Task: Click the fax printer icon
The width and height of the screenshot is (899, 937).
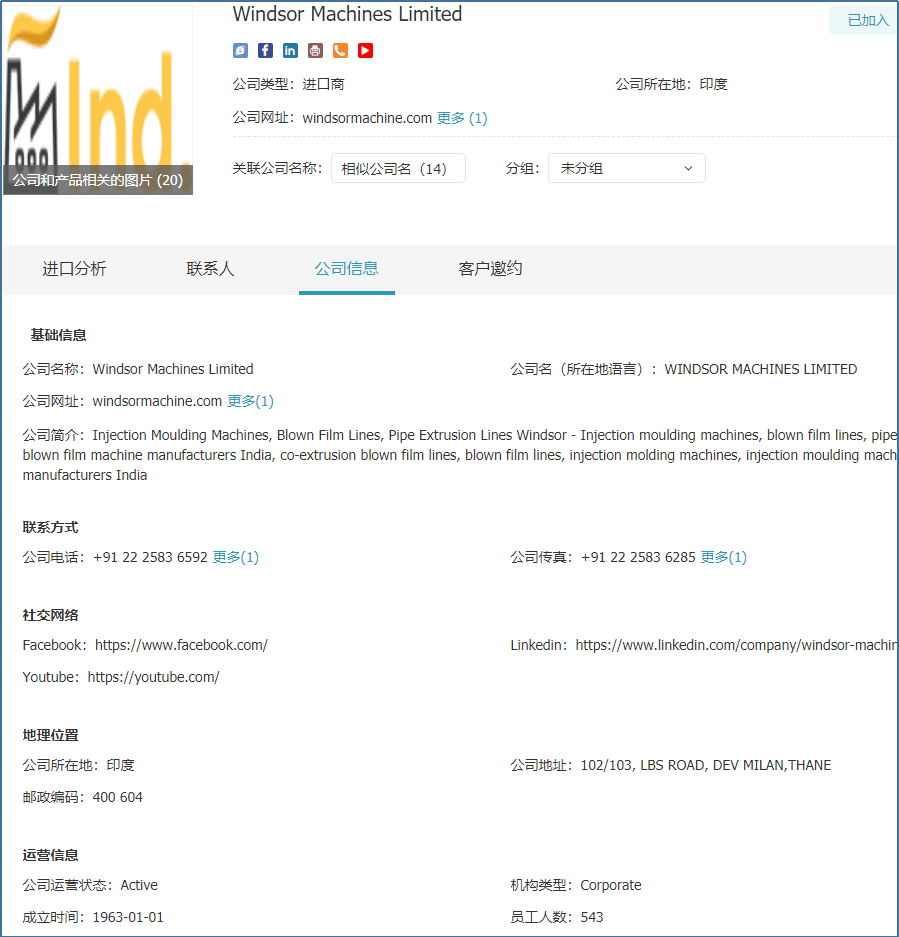Action: [316, 51]
